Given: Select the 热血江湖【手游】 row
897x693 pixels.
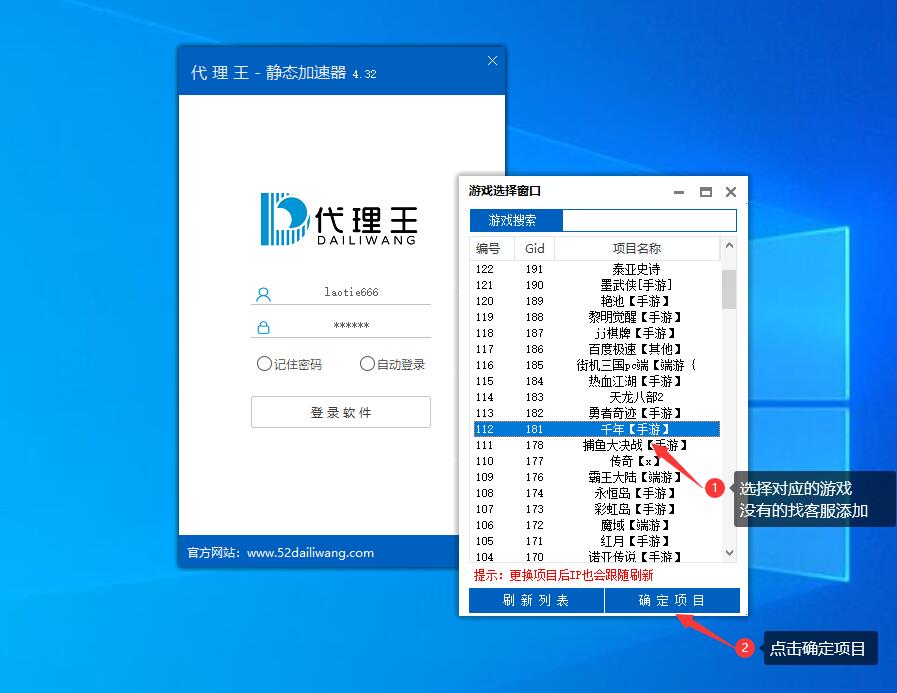Looking at the screenshot, I should [597, 381].
